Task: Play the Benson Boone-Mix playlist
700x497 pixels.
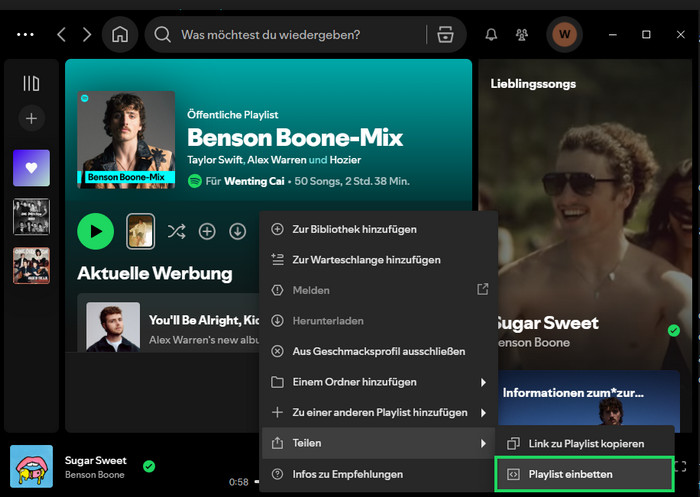Action: point(96,231)
